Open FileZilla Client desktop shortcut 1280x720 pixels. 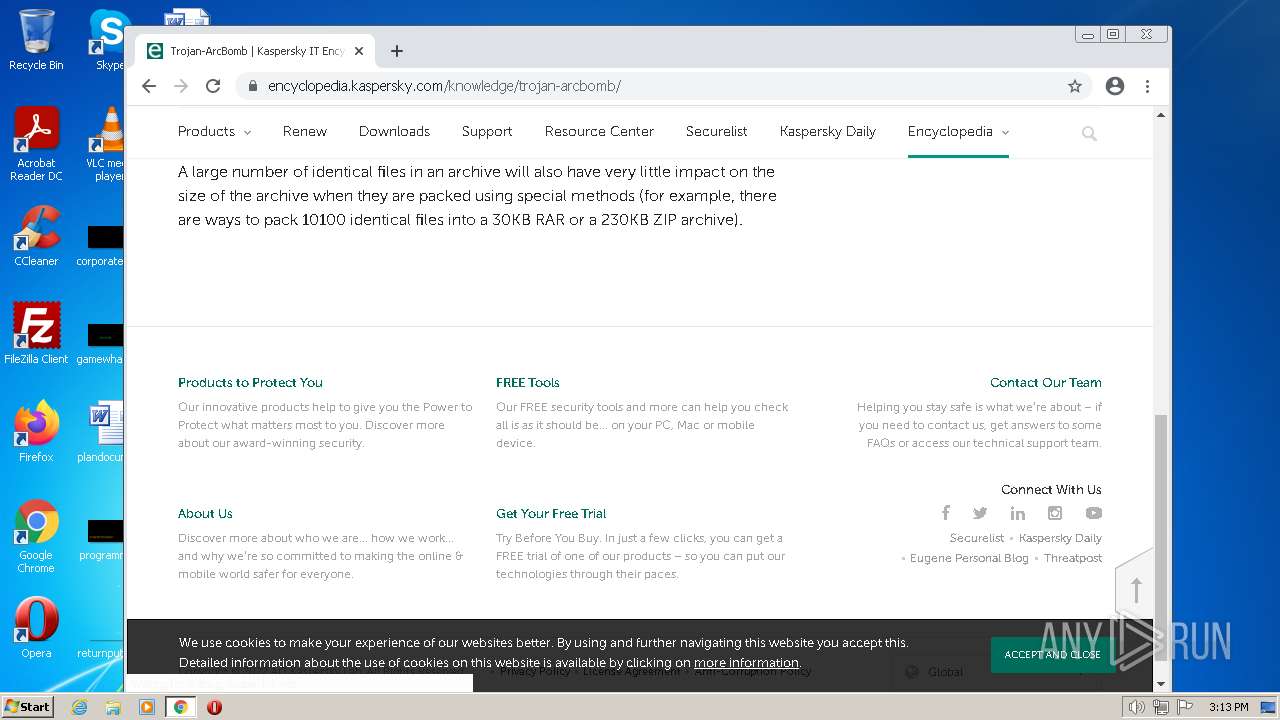point(36,334)
